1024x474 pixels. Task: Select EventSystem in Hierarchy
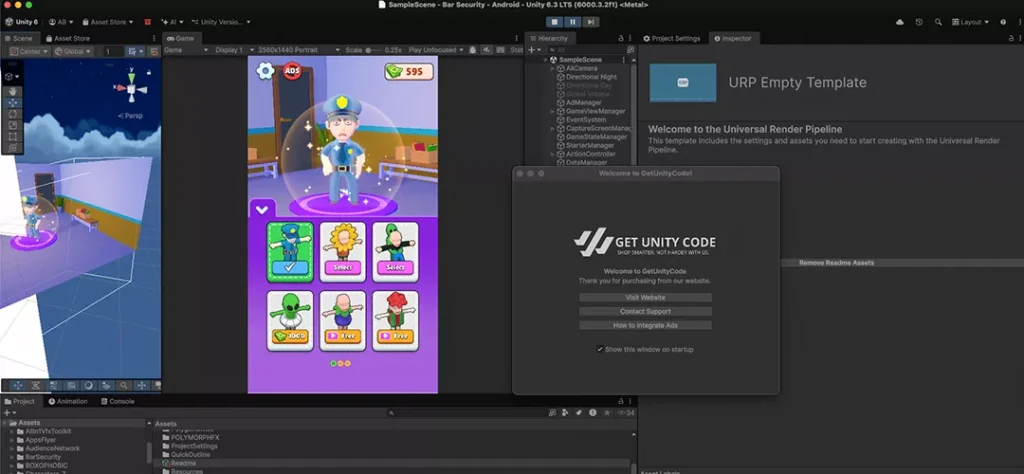click(x=586, y=120)
